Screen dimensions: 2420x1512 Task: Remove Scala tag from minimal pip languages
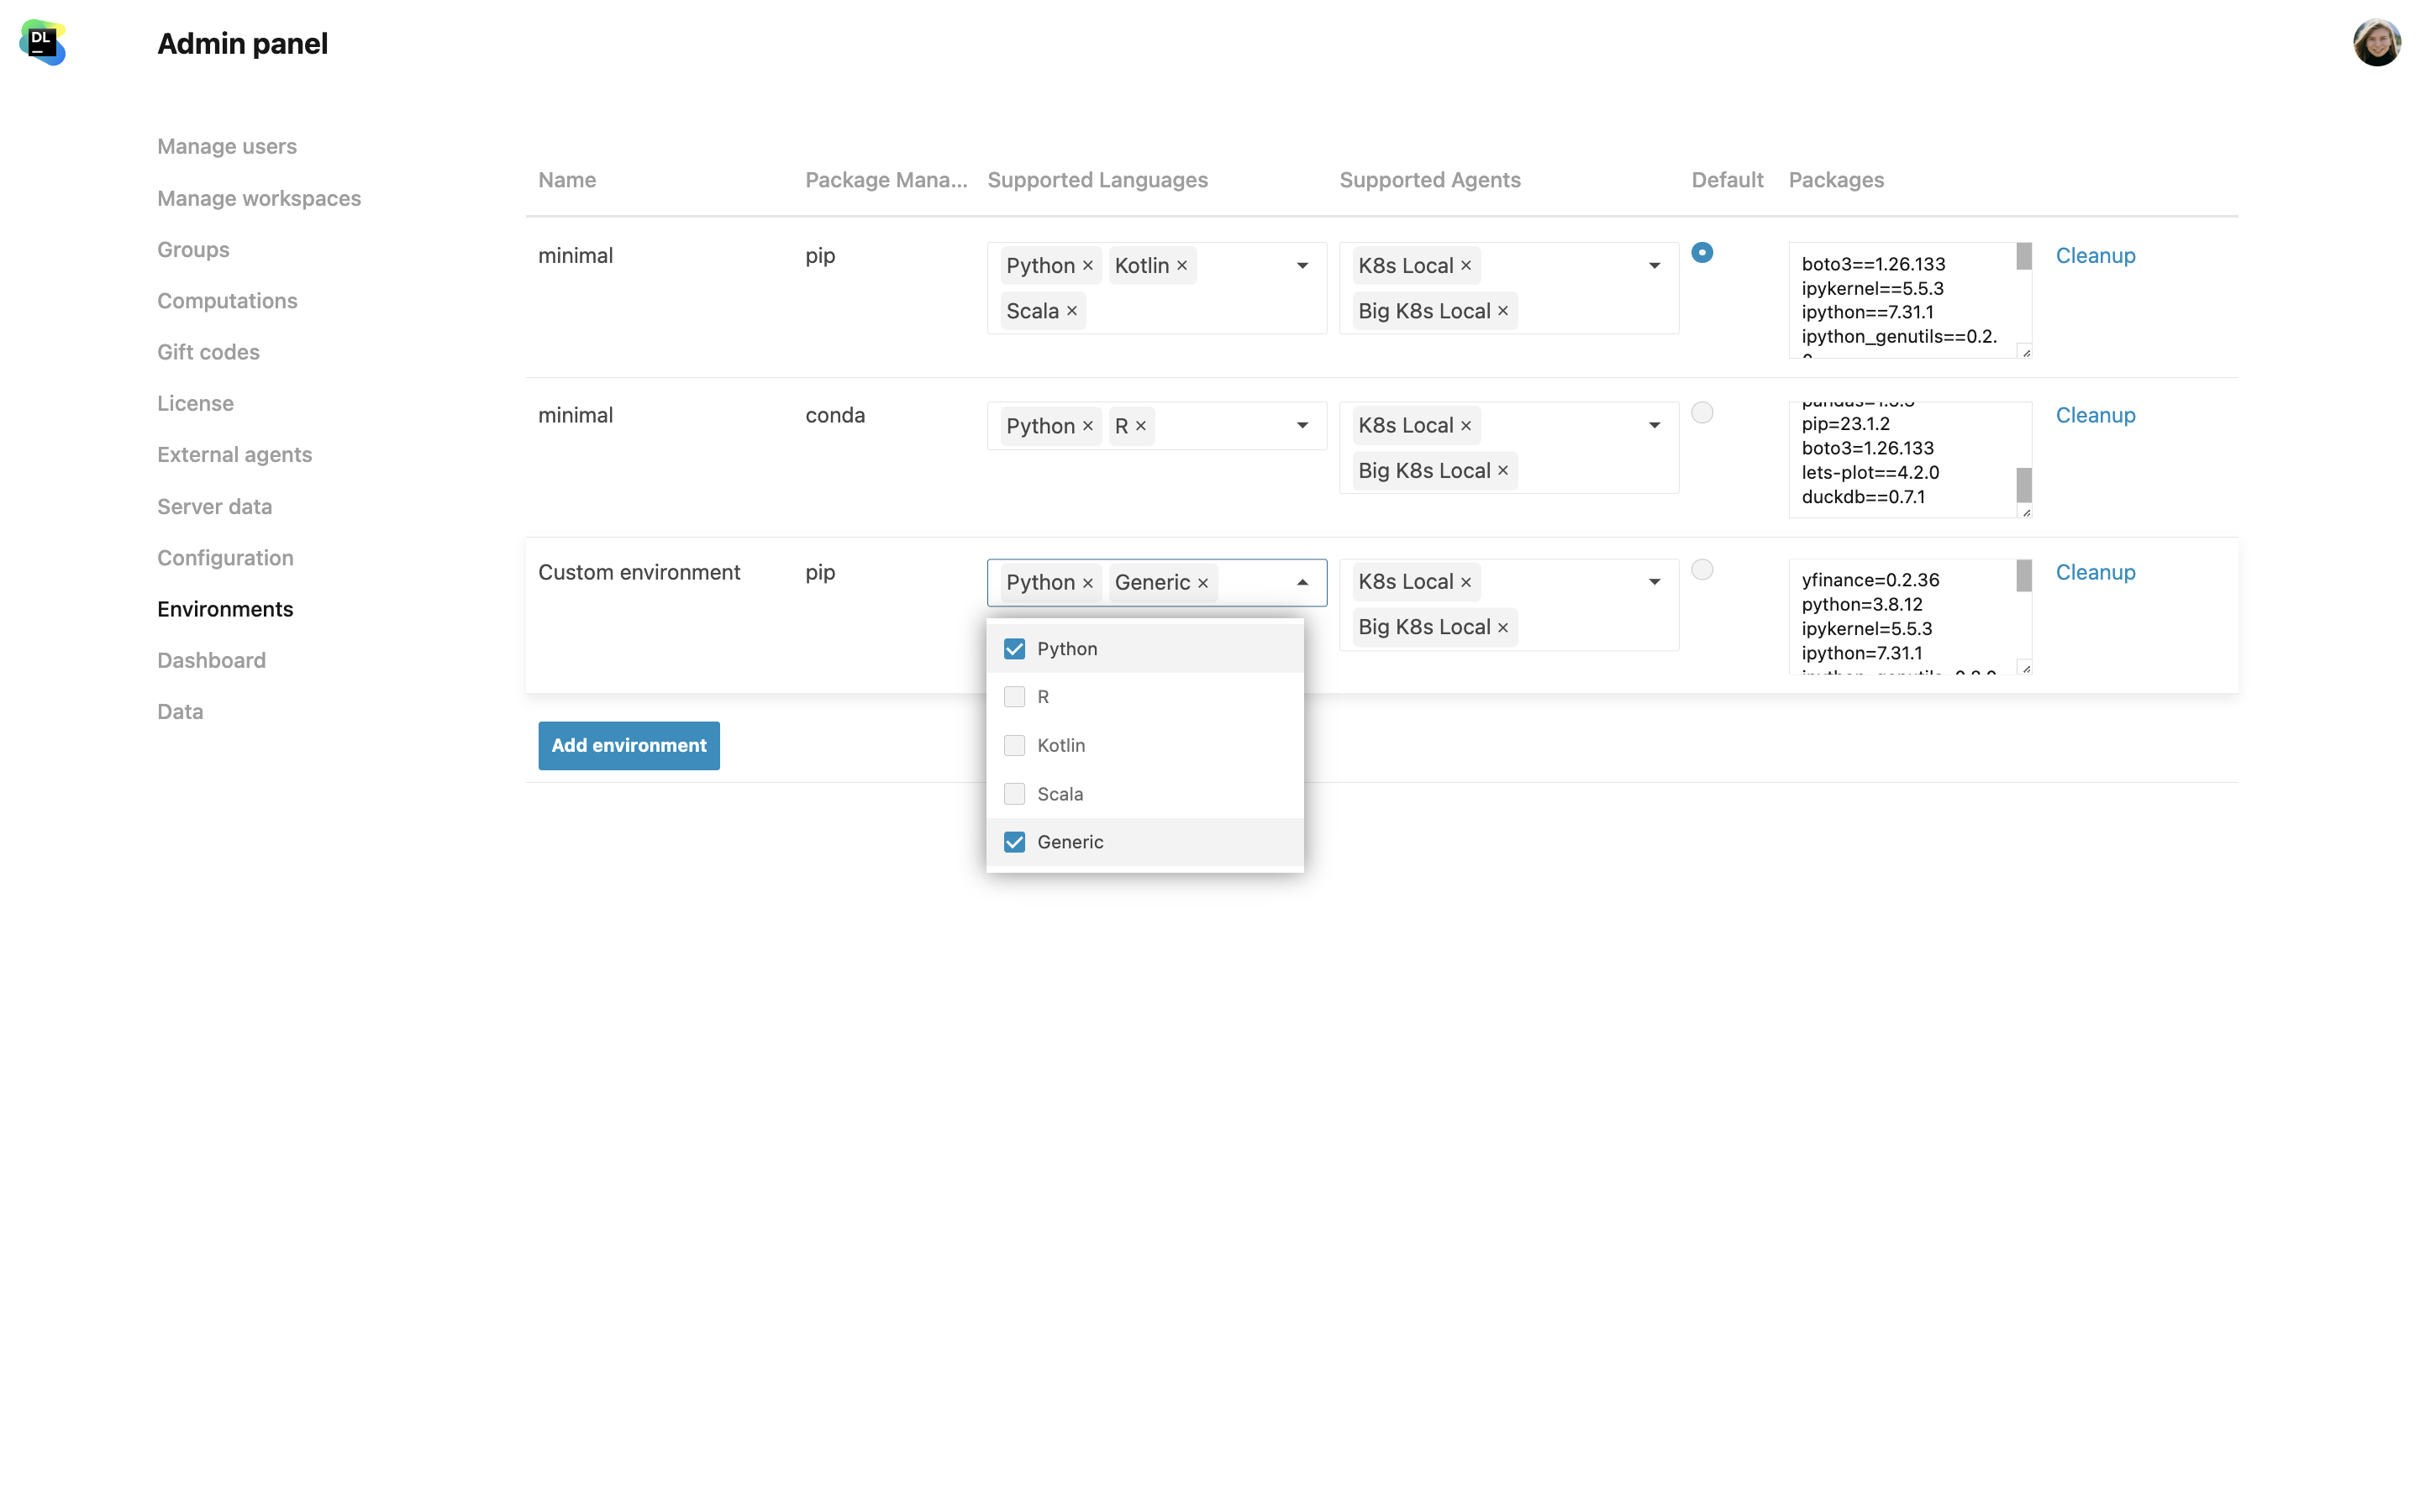(x=1072, y=311)
